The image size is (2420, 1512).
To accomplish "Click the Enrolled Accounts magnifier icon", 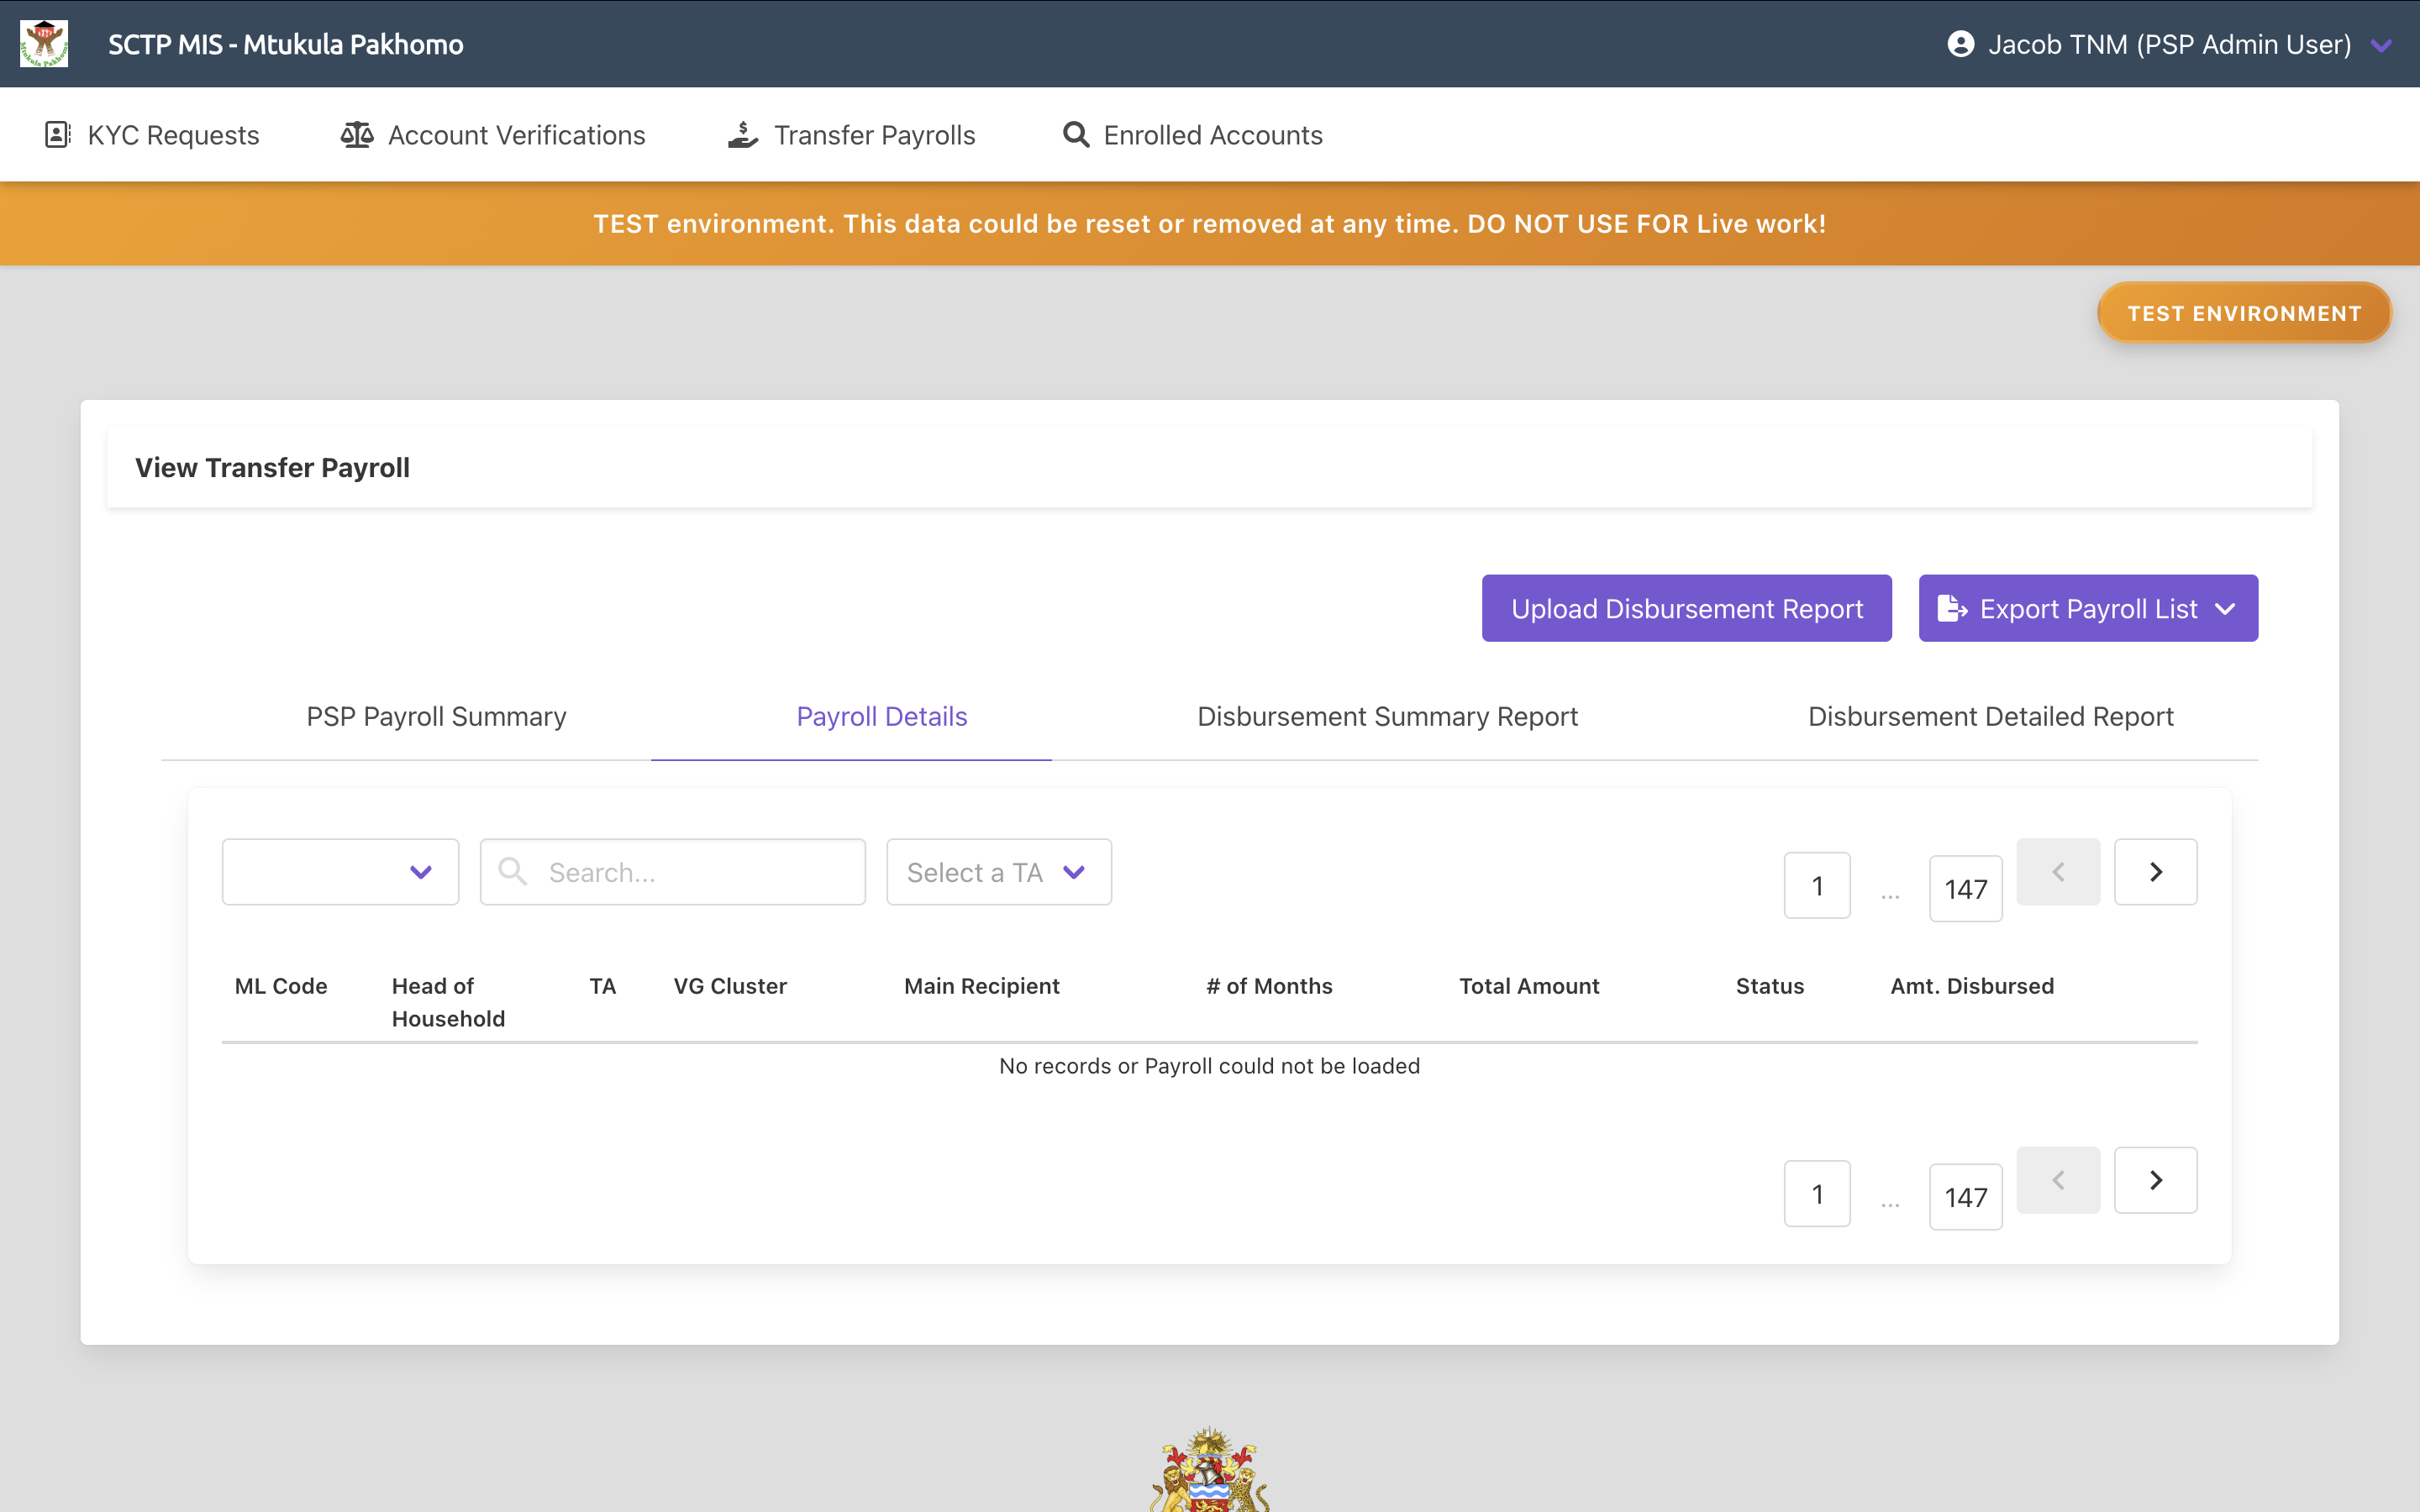I will 1076,135.
